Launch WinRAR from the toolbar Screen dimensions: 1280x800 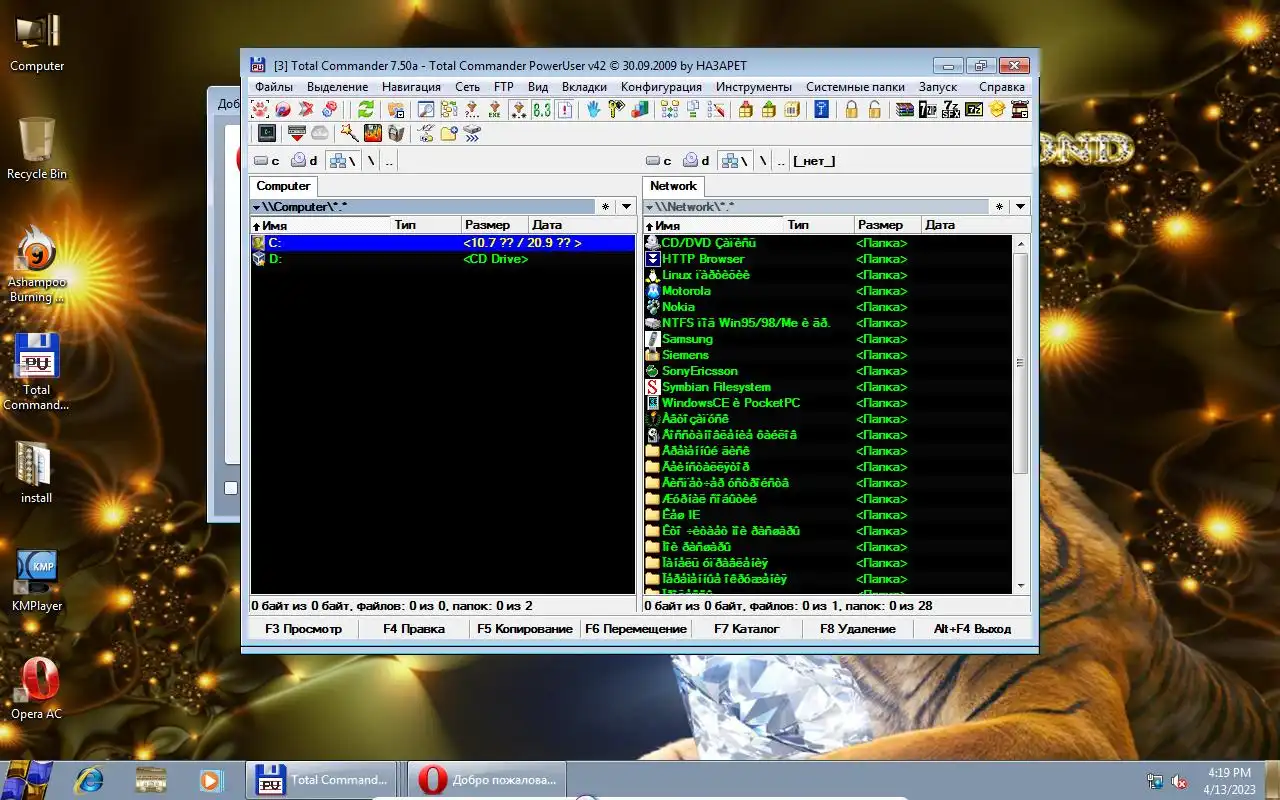(x=905, y=109)
